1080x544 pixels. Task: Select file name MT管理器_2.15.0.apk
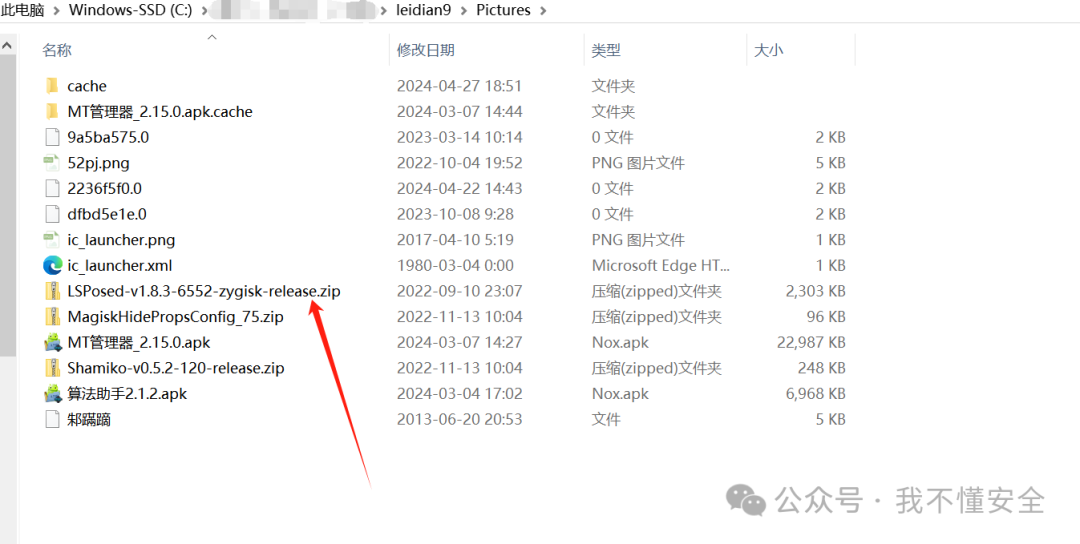pos(138,342)
